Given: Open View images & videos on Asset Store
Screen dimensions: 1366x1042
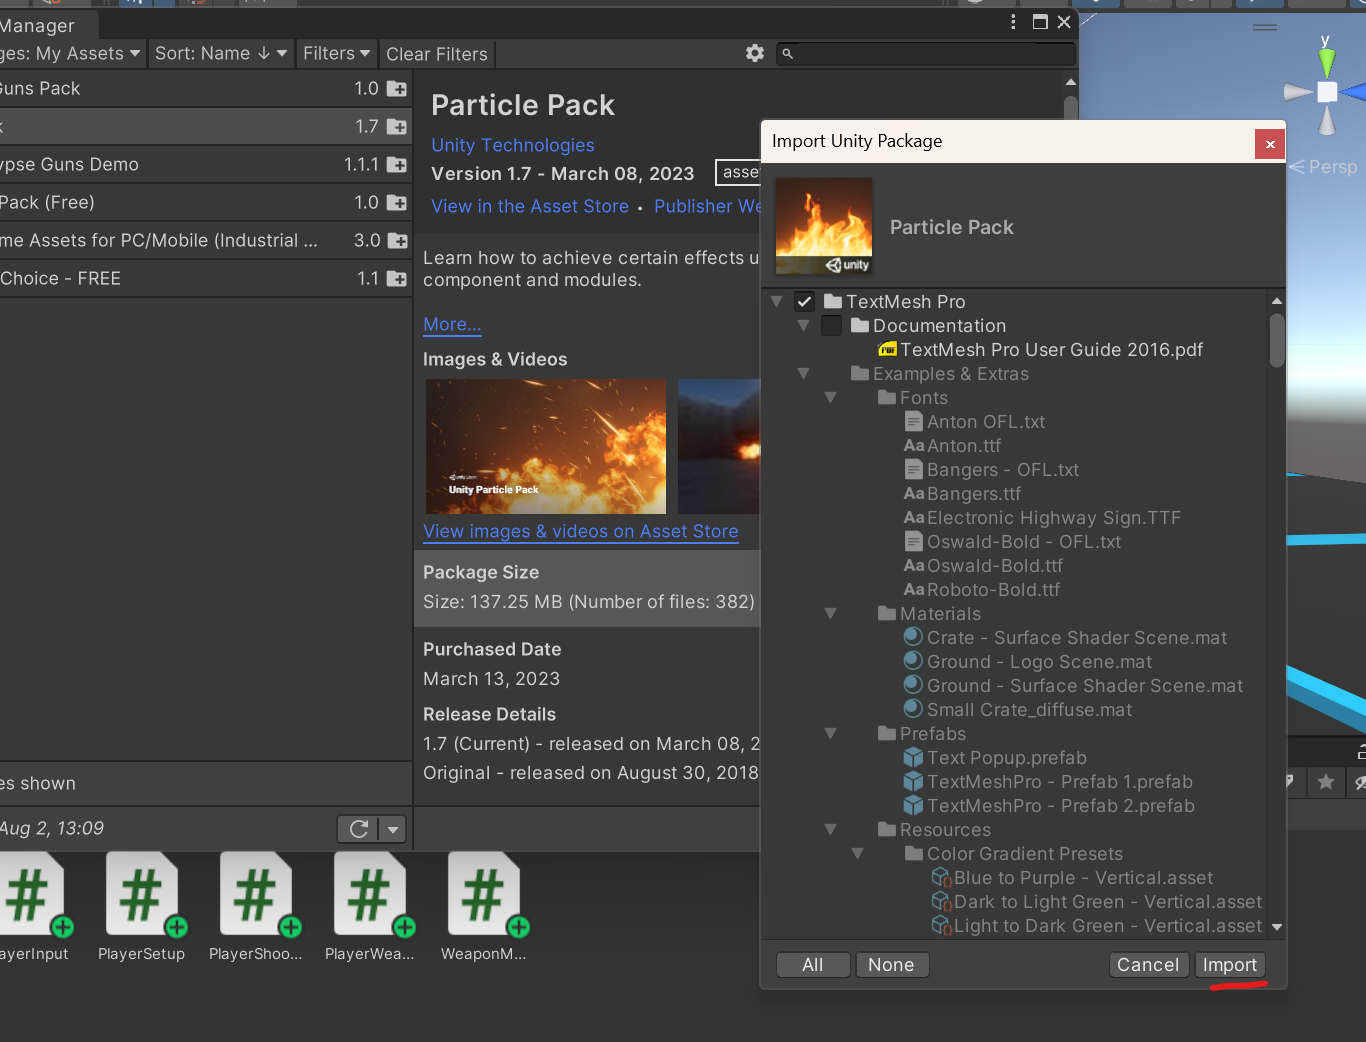Looking at the screenshot, I should 581,531.
